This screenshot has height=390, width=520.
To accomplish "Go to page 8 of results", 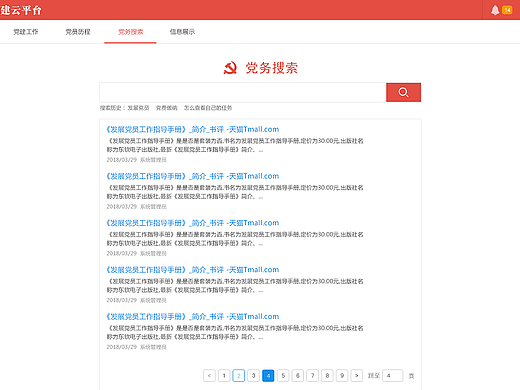I will tap(327, 376).
